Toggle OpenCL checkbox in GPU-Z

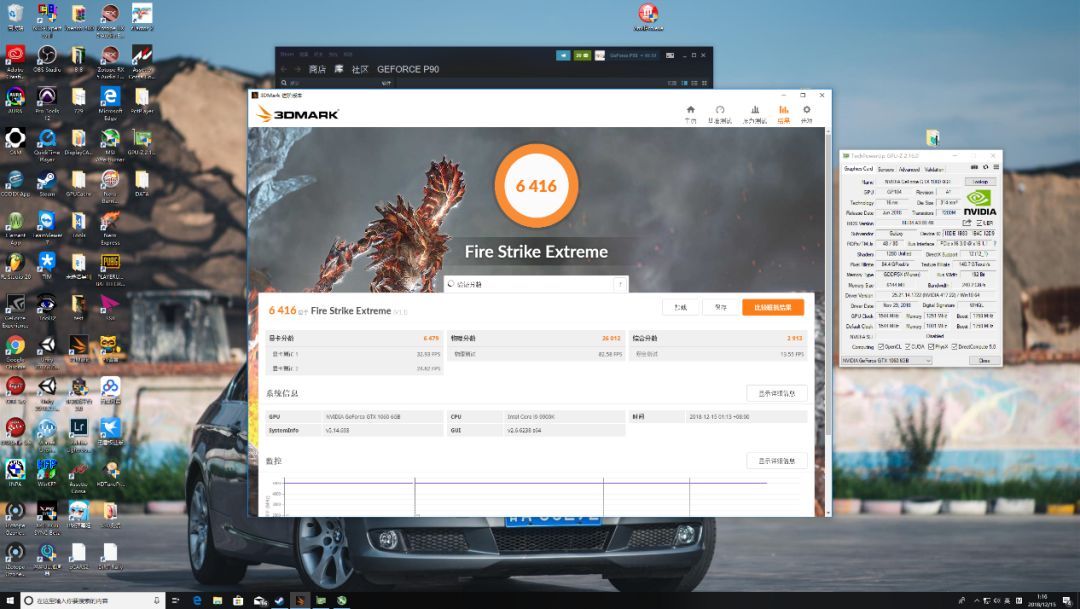point(882,347)
